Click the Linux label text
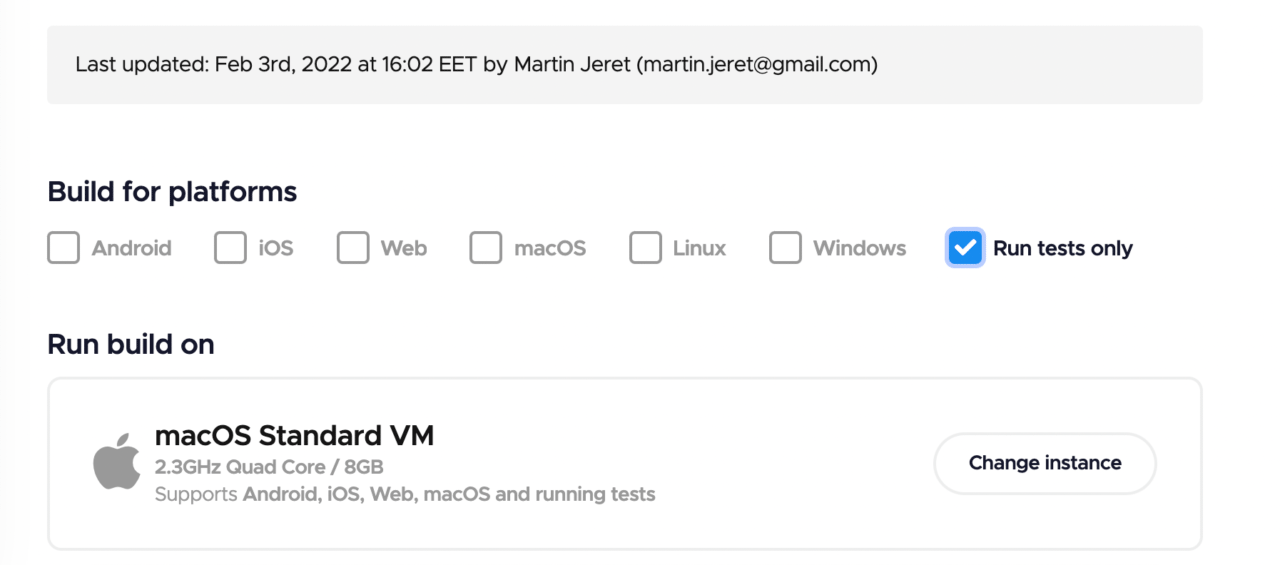This screenshot has height=565, width=1280. pos(700,248)
